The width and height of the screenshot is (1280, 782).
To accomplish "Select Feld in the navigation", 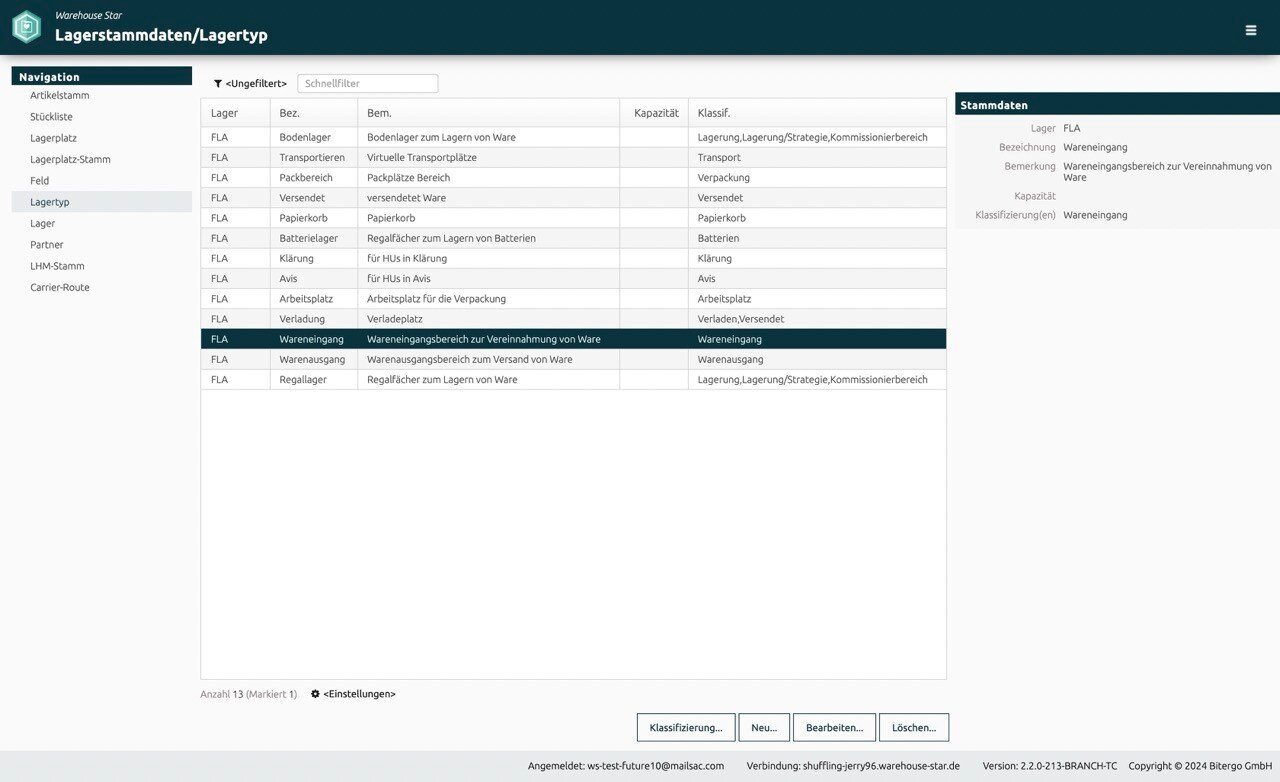I will point(39,181).
